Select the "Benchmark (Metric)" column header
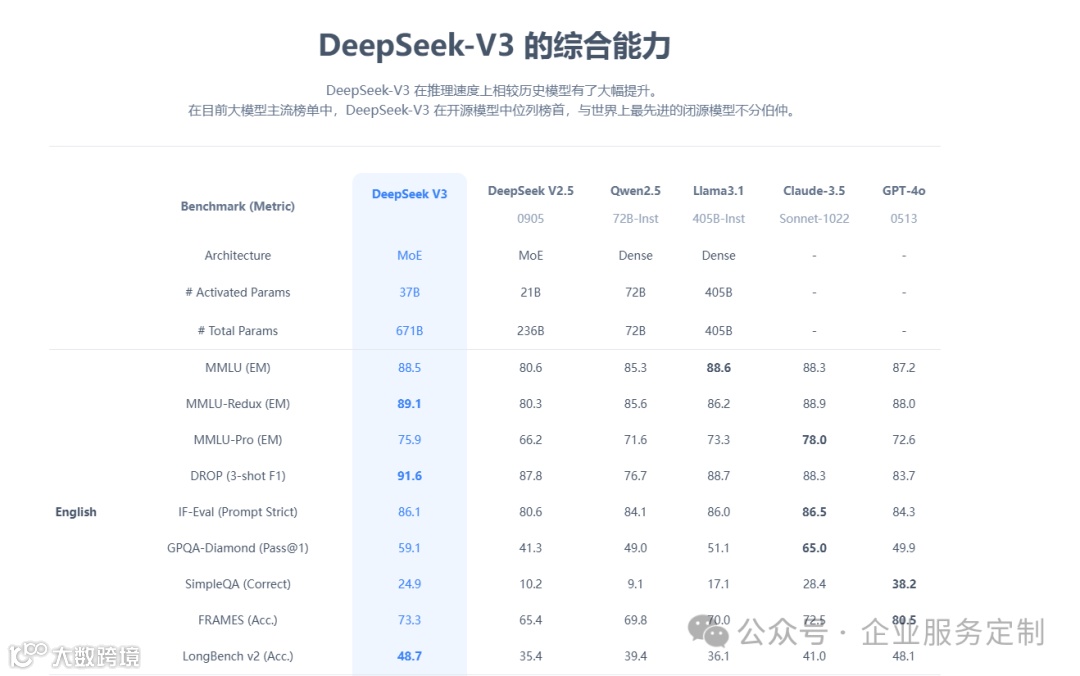The image size is (1080, 676). click(238, 206)
